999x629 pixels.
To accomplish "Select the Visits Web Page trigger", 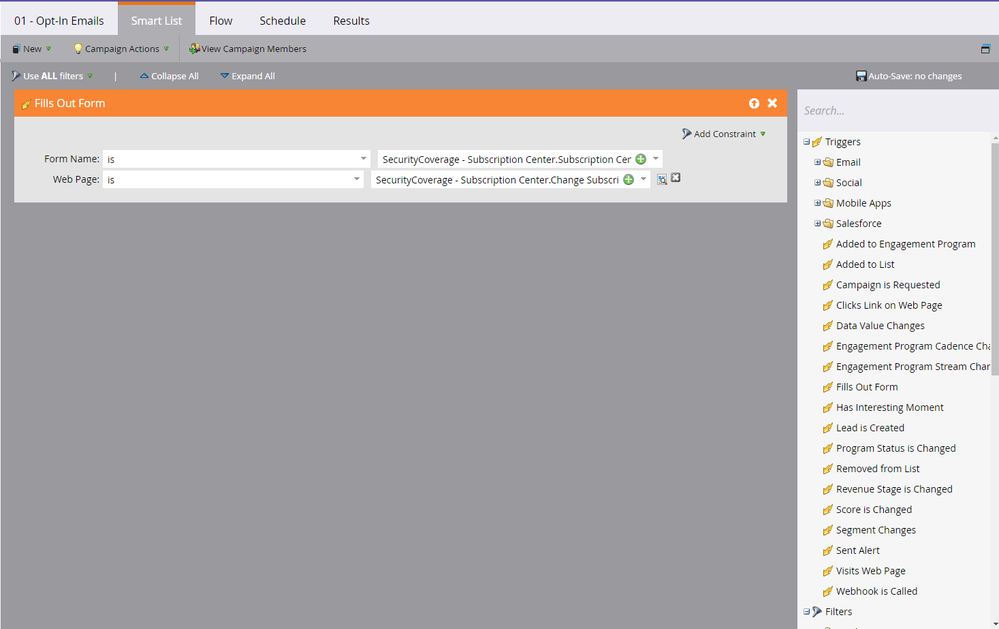I will click(870, 571).
